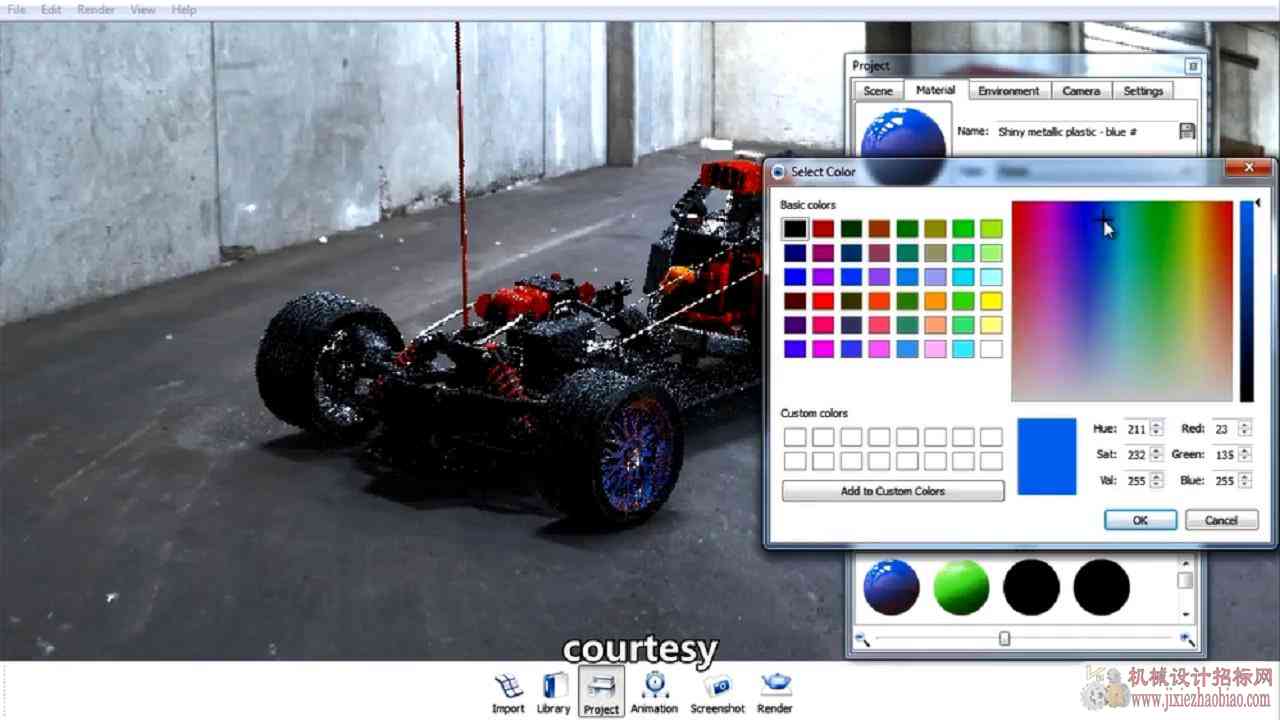Toggle the Project panel from the bottom toolbar
This screenshot has width=1280, height=720.
(x=601, y=693)
